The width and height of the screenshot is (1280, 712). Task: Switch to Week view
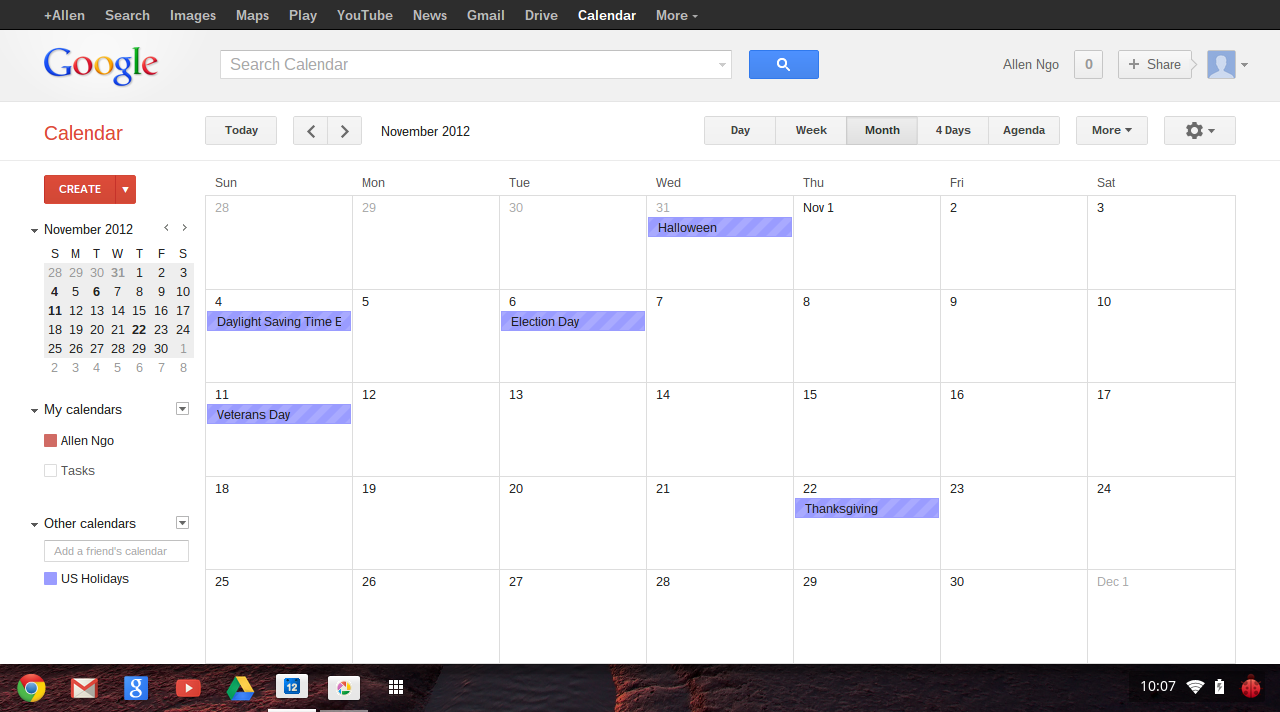[811, 131]
